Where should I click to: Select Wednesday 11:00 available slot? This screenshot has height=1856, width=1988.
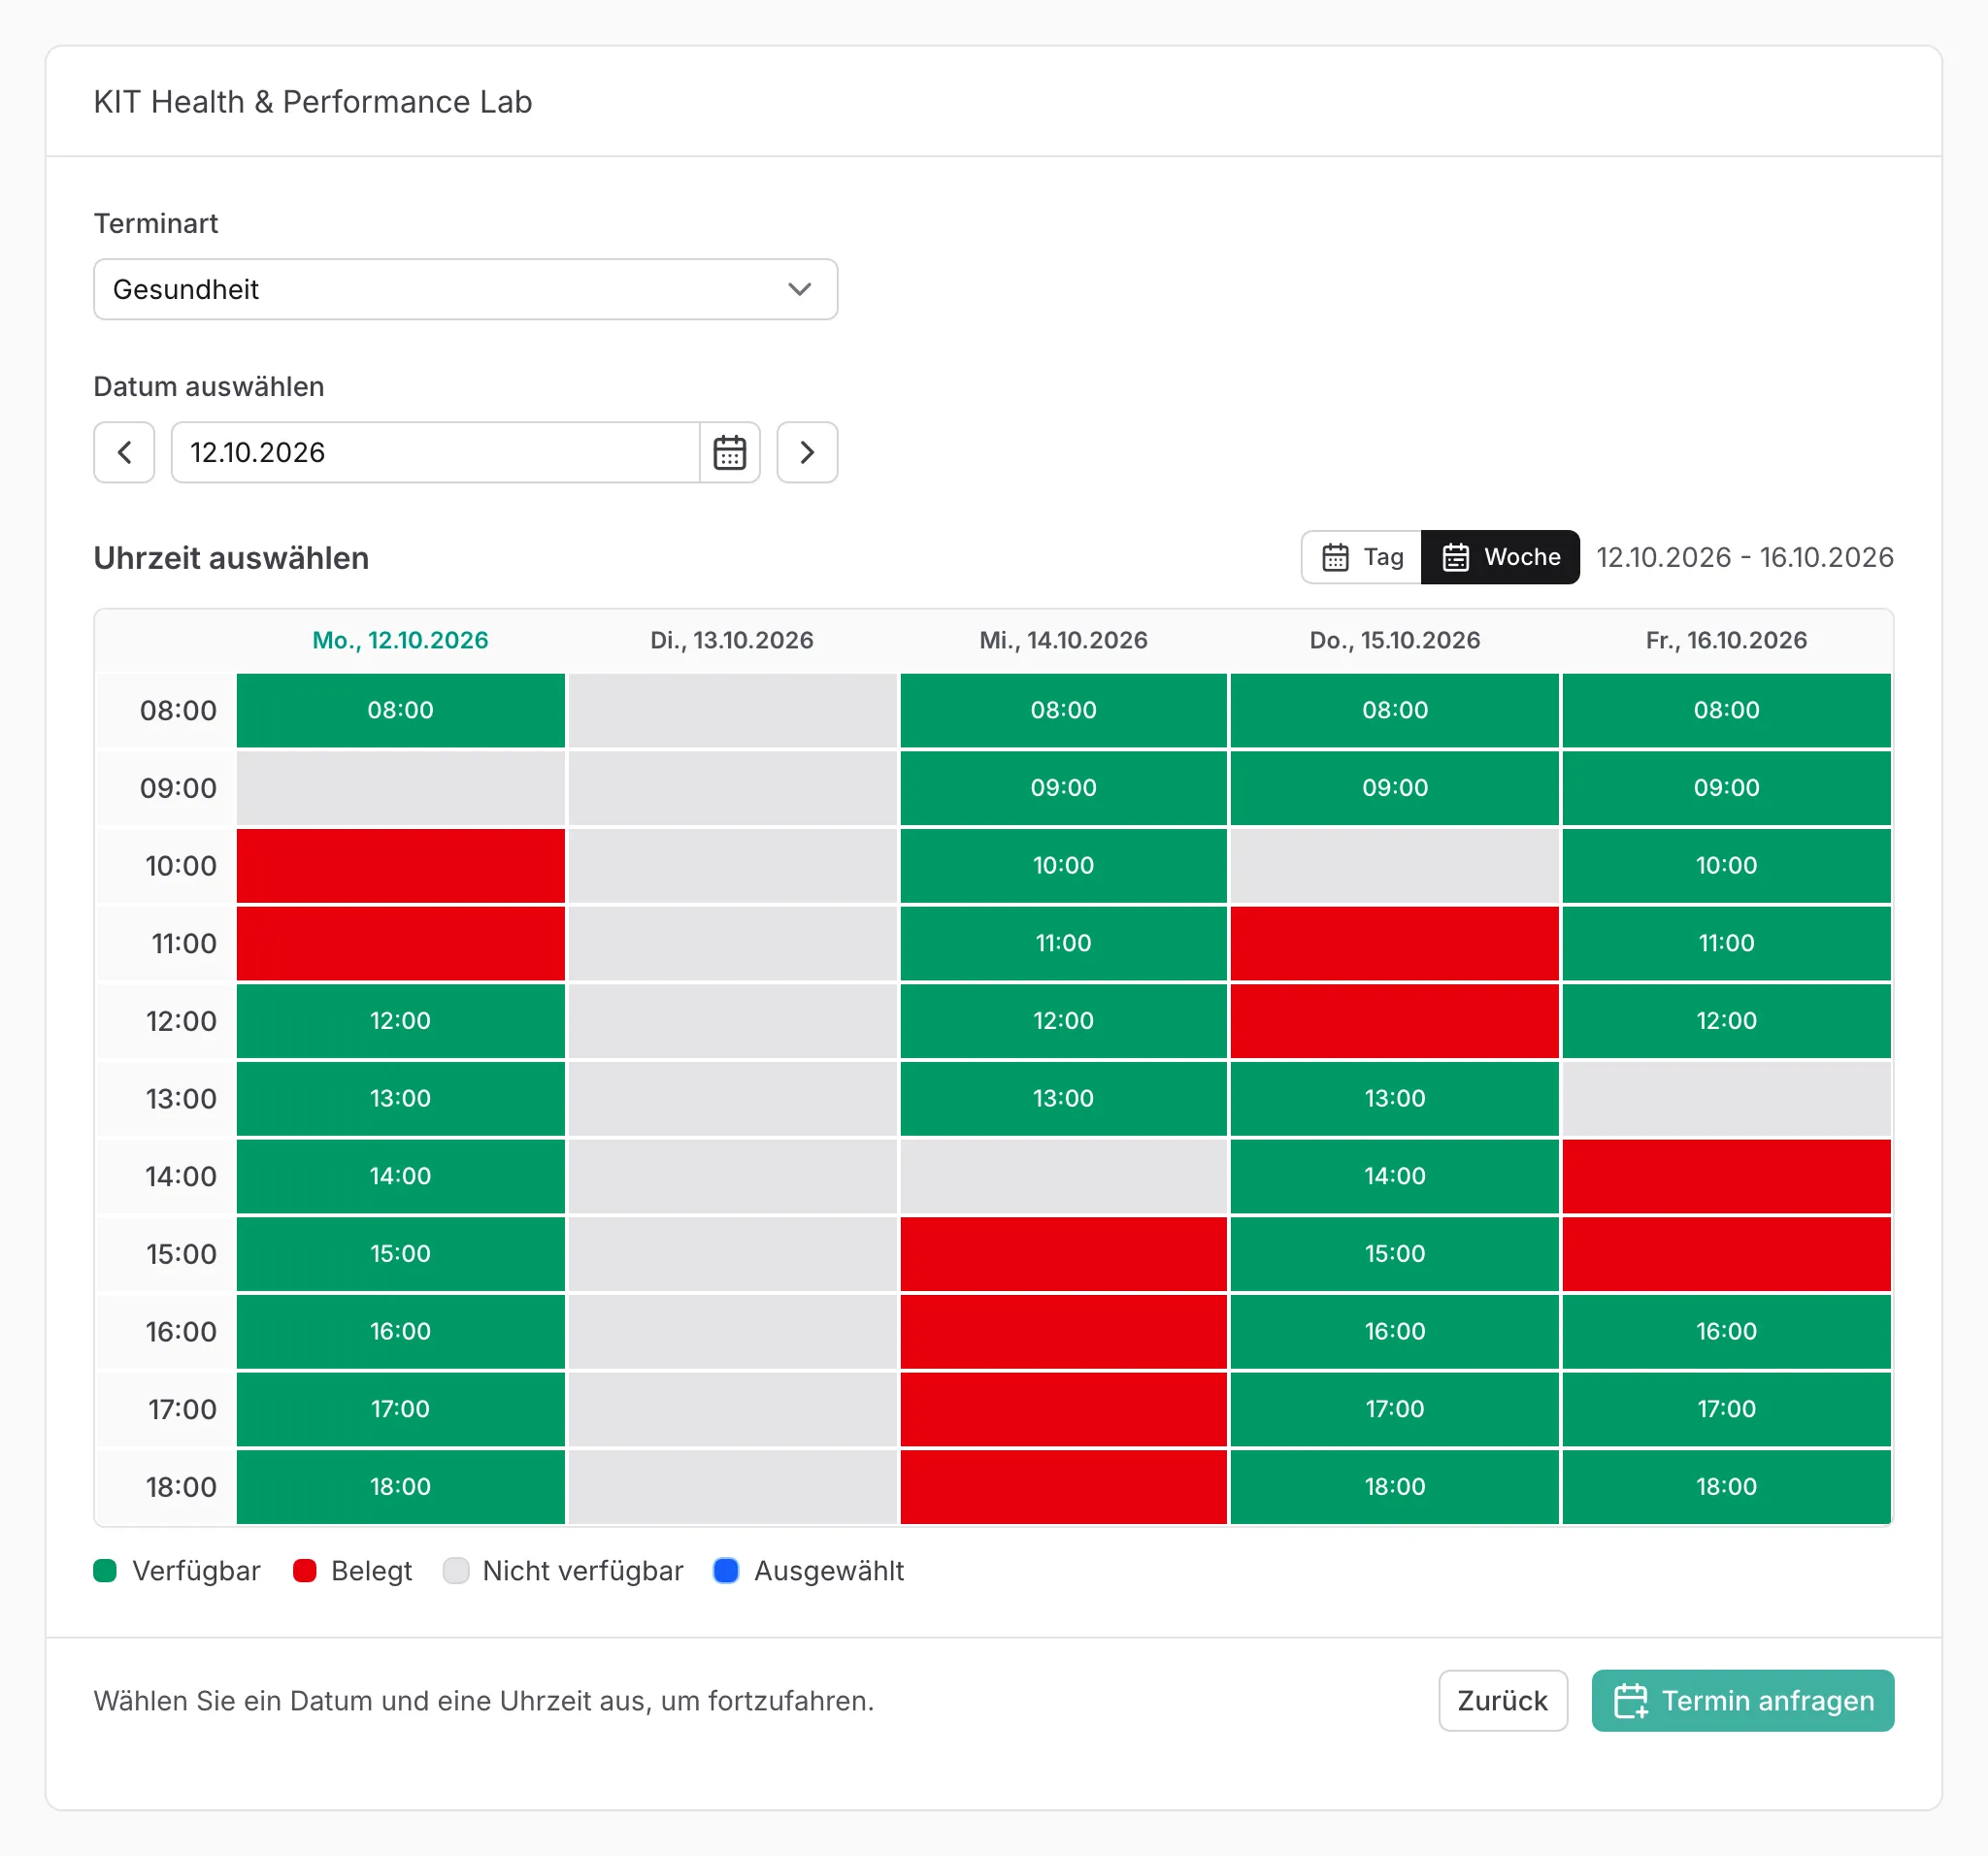click(1063, 943)
